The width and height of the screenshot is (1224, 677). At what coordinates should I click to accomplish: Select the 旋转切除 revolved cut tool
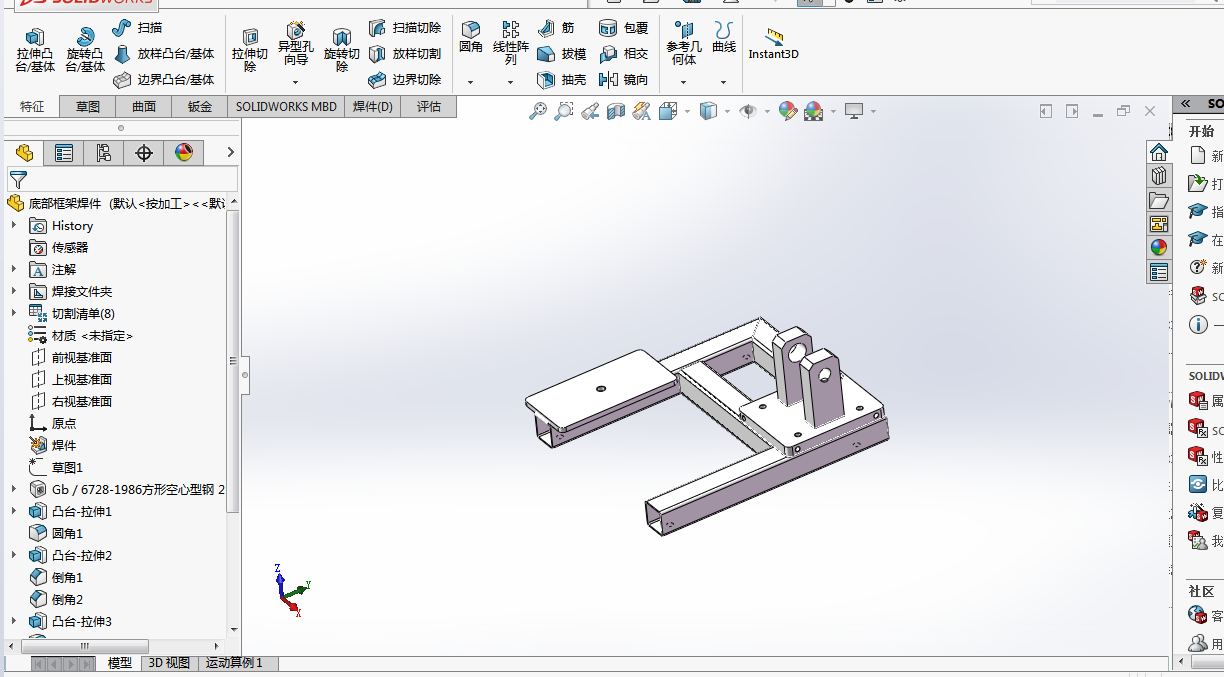pos(342,50)
